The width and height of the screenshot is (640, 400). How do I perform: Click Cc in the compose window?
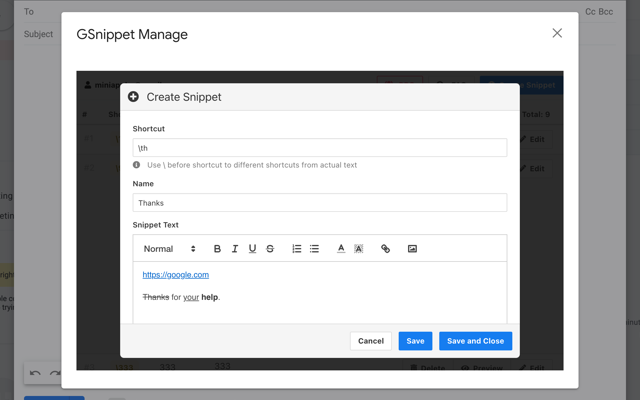pyautogui.click(x=590, y=12)
